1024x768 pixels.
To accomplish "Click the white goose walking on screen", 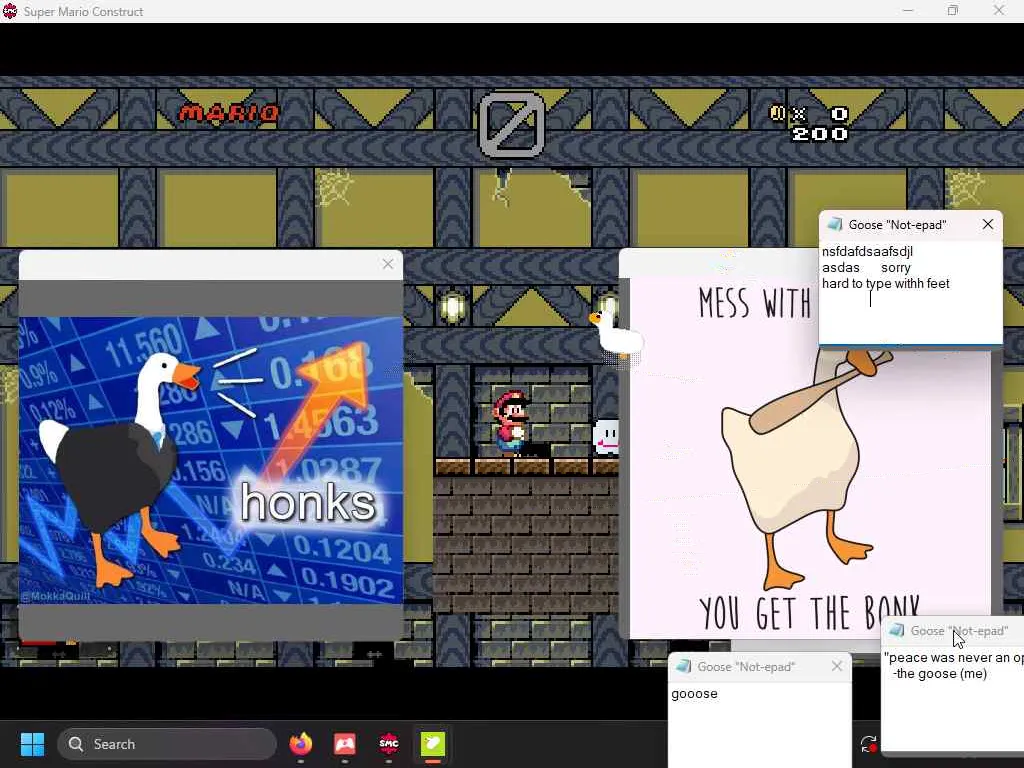I will [x=616, y=334].
